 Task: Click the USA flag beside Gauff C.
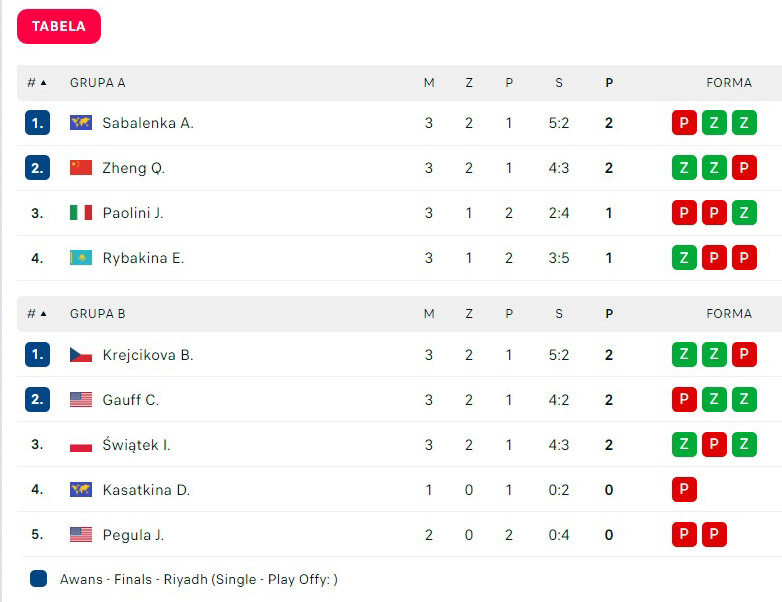pyautogui.click(x=81, y=400)
